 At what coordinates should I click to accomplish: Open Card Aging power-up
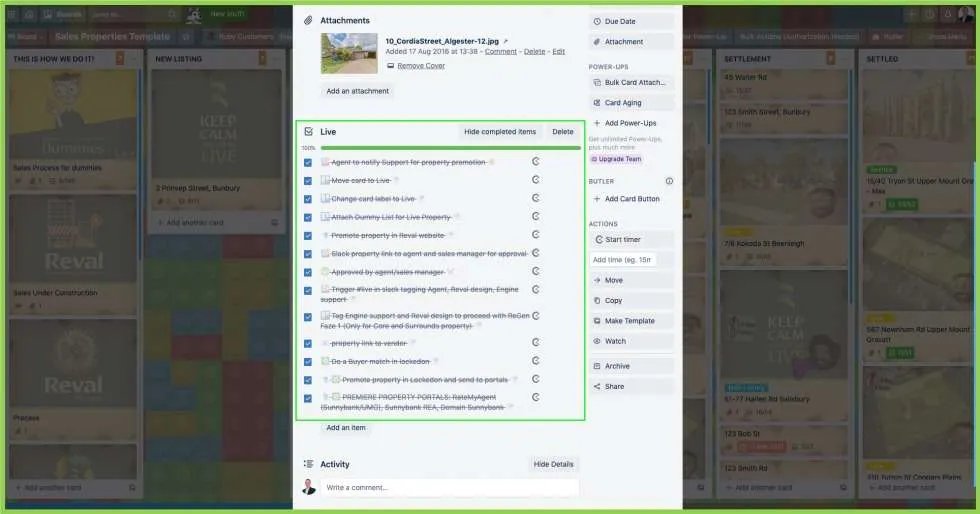[x=631, y=103]
